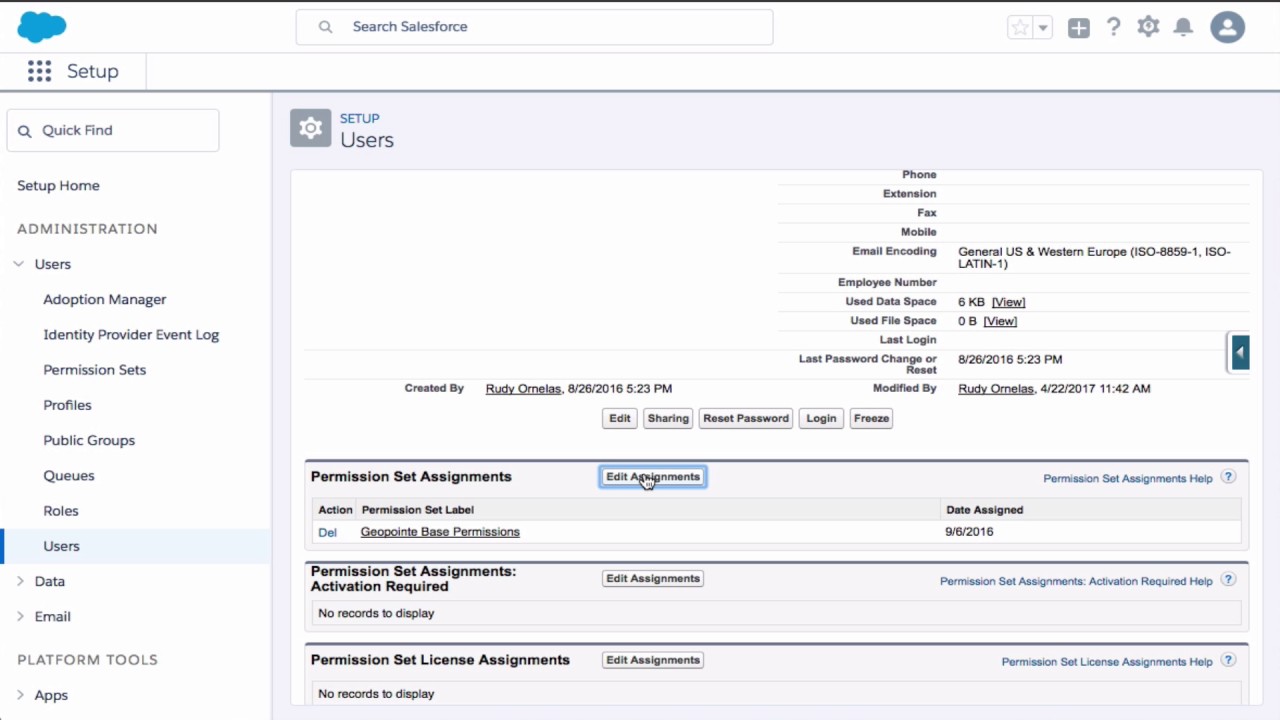Open Public Groups in sidebar

[89, 440]
